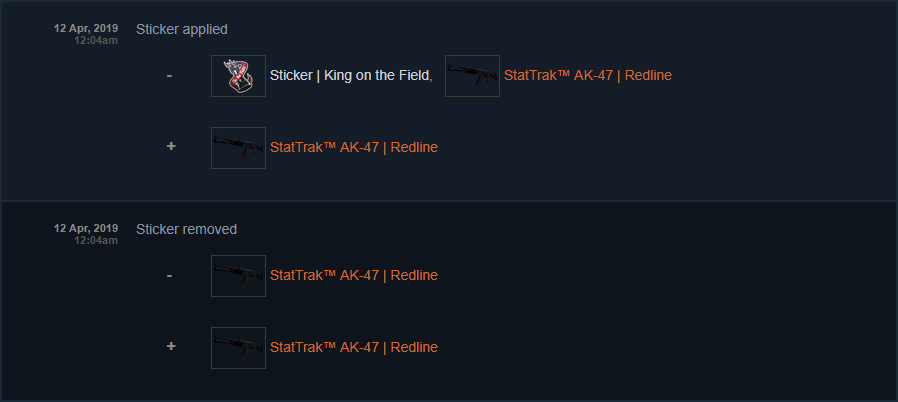
Task: Click the 12:04am time of Sticker applied entry
Action: (96, 41)
